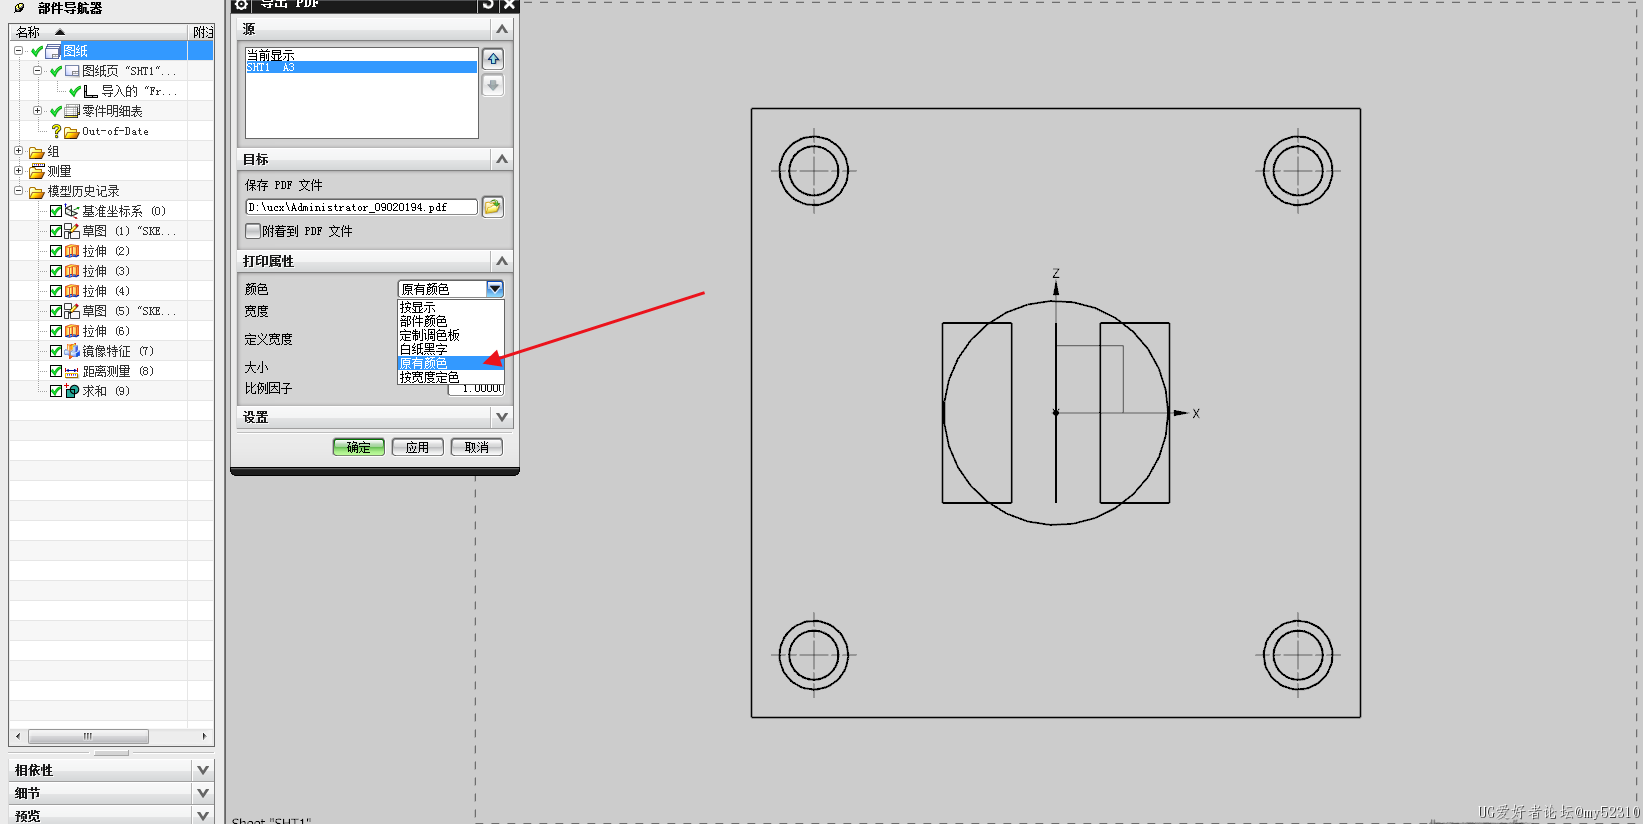Open the 颜色 dropdown arrow
Image resolution: width=1643 pixels, height=824 pixels.
coord(495,289)
